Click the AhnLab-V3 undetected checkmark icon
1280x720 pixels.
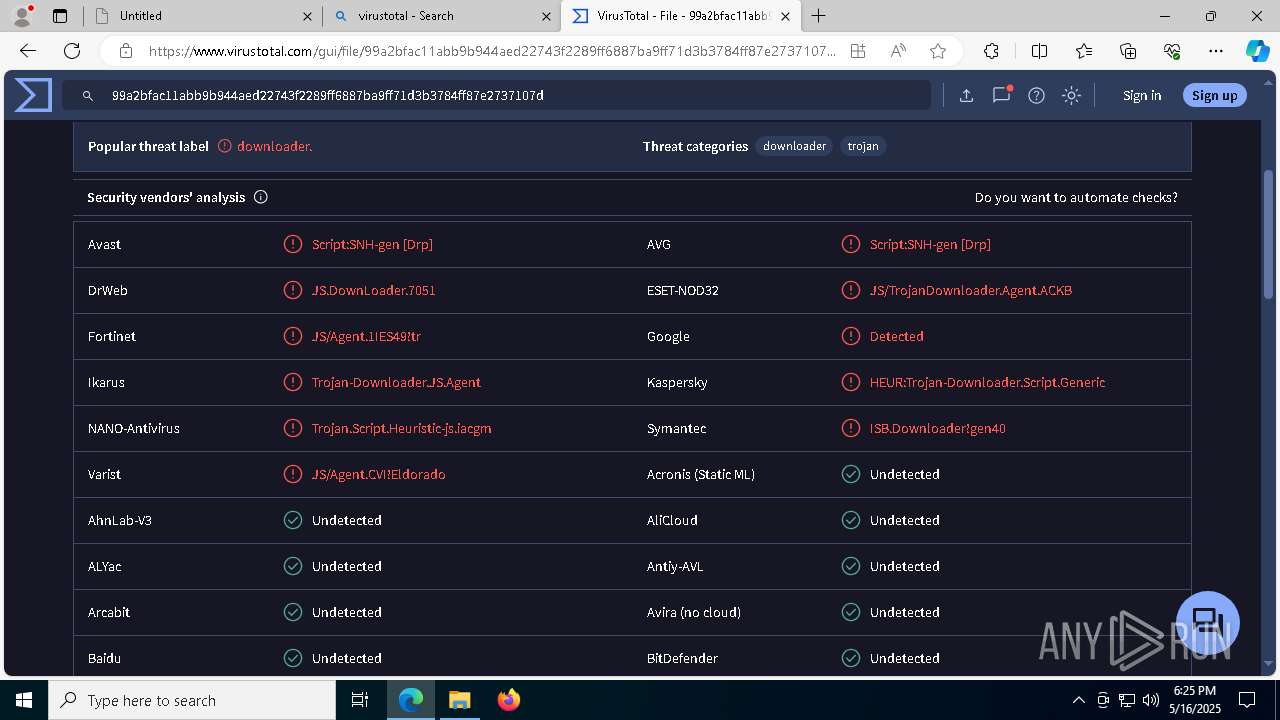tap(293, 520)
